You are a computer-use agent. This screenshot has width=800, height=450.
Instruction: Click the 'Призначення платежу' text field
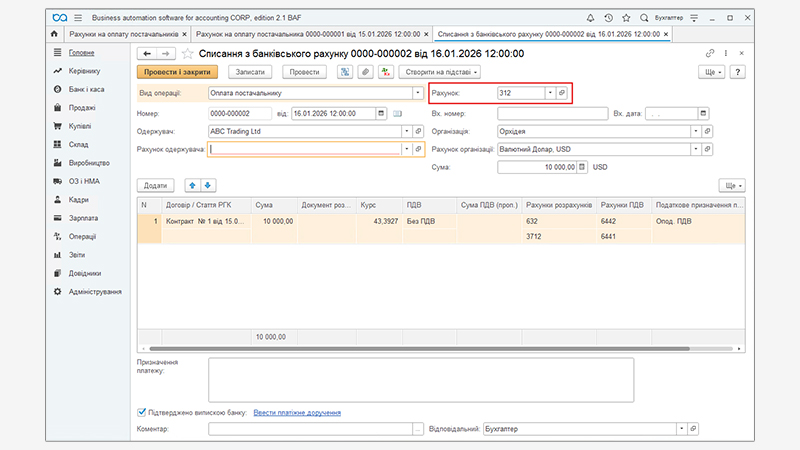click(x=420, y=380)
